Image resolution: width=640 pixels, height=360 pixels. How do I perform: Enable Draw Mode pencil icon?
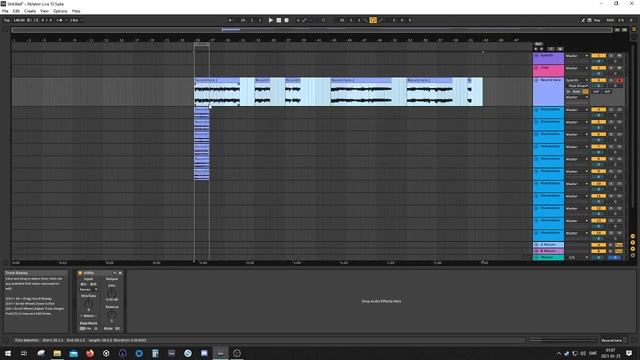point(583,20)
